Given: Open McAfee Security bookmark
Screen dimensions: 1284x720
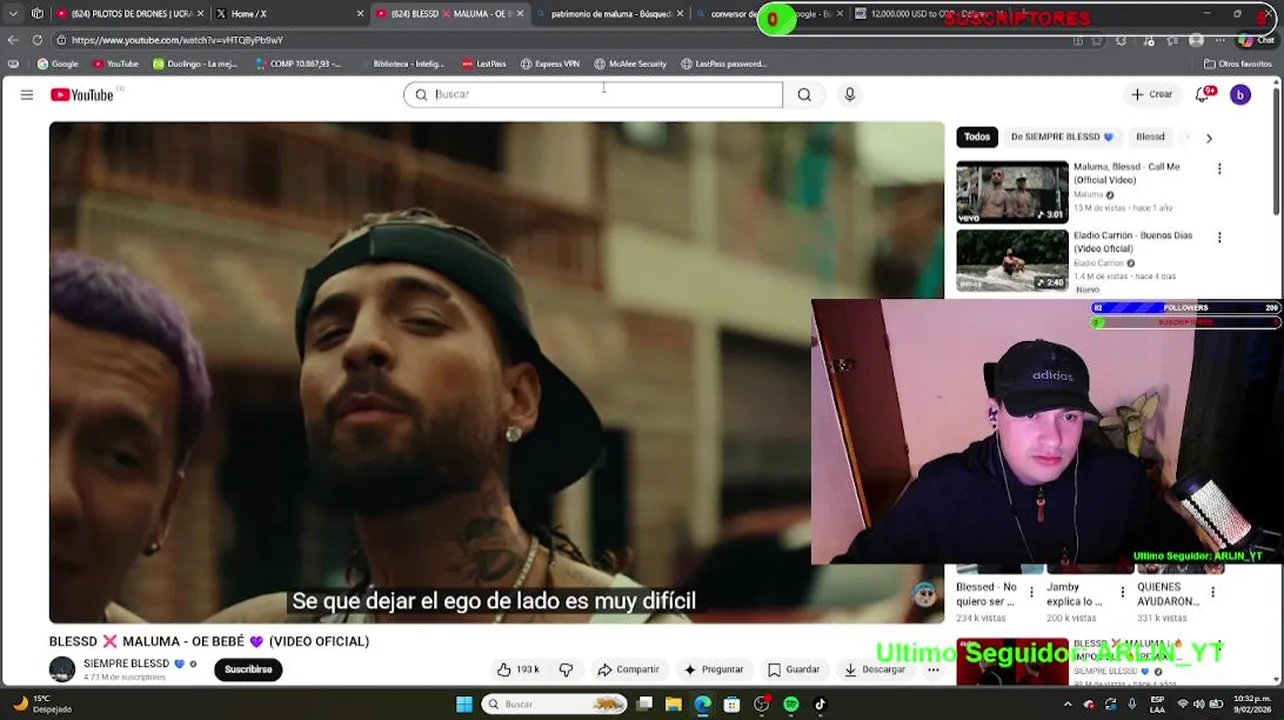Looking at the screenshot, I should pyautogui.click(x=630, y=64).
